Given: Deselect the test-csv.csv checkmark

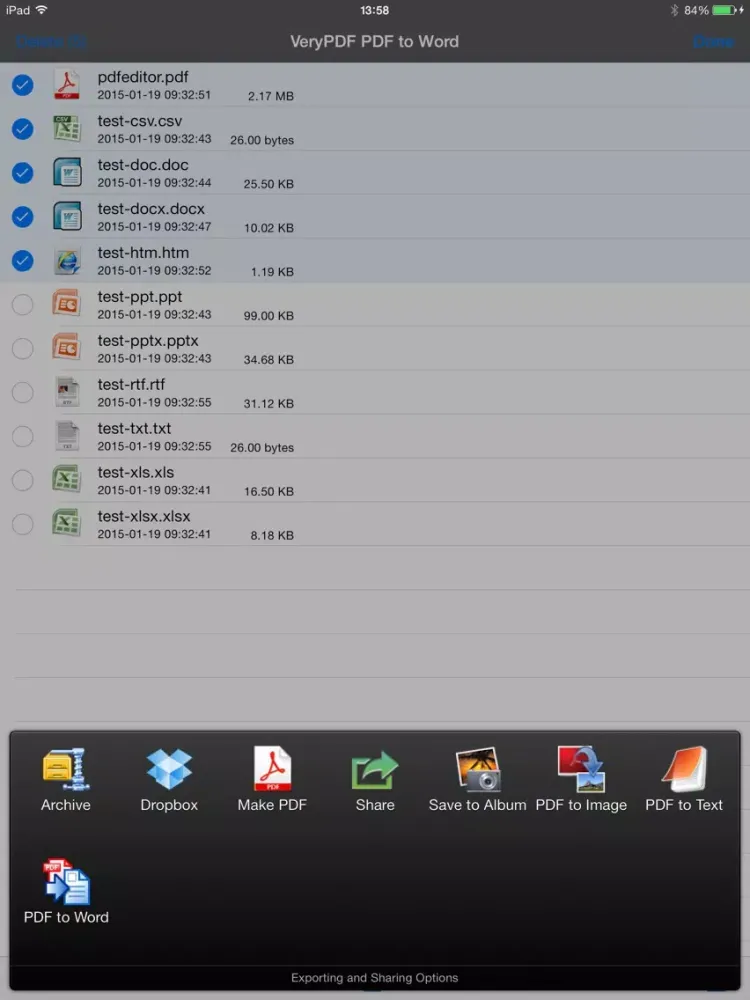Looking at the screenshot, I should 22,129.
